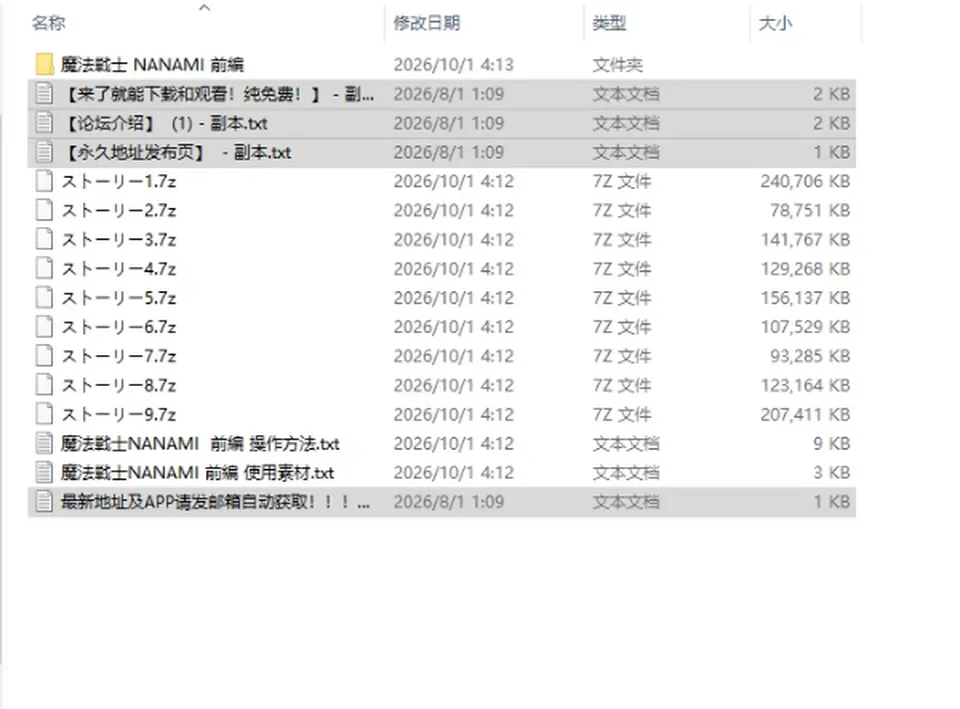The image size is (960, 709).
Task: Select the 使用素材.txt document icon
Action: pos(44,473)
